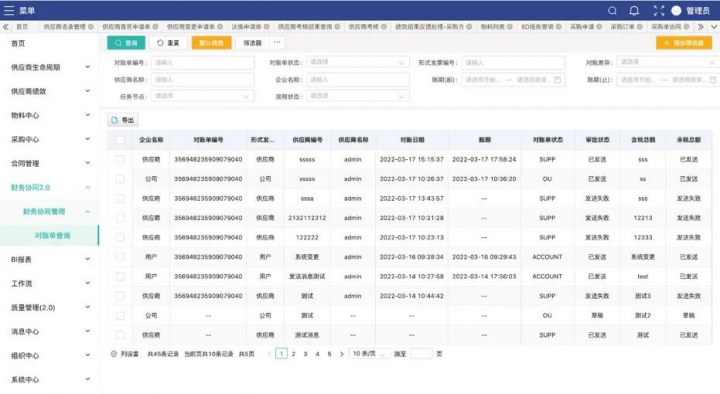Open calendar icon in 账期(止) field

pyautogui.click(x=713, y=80)
